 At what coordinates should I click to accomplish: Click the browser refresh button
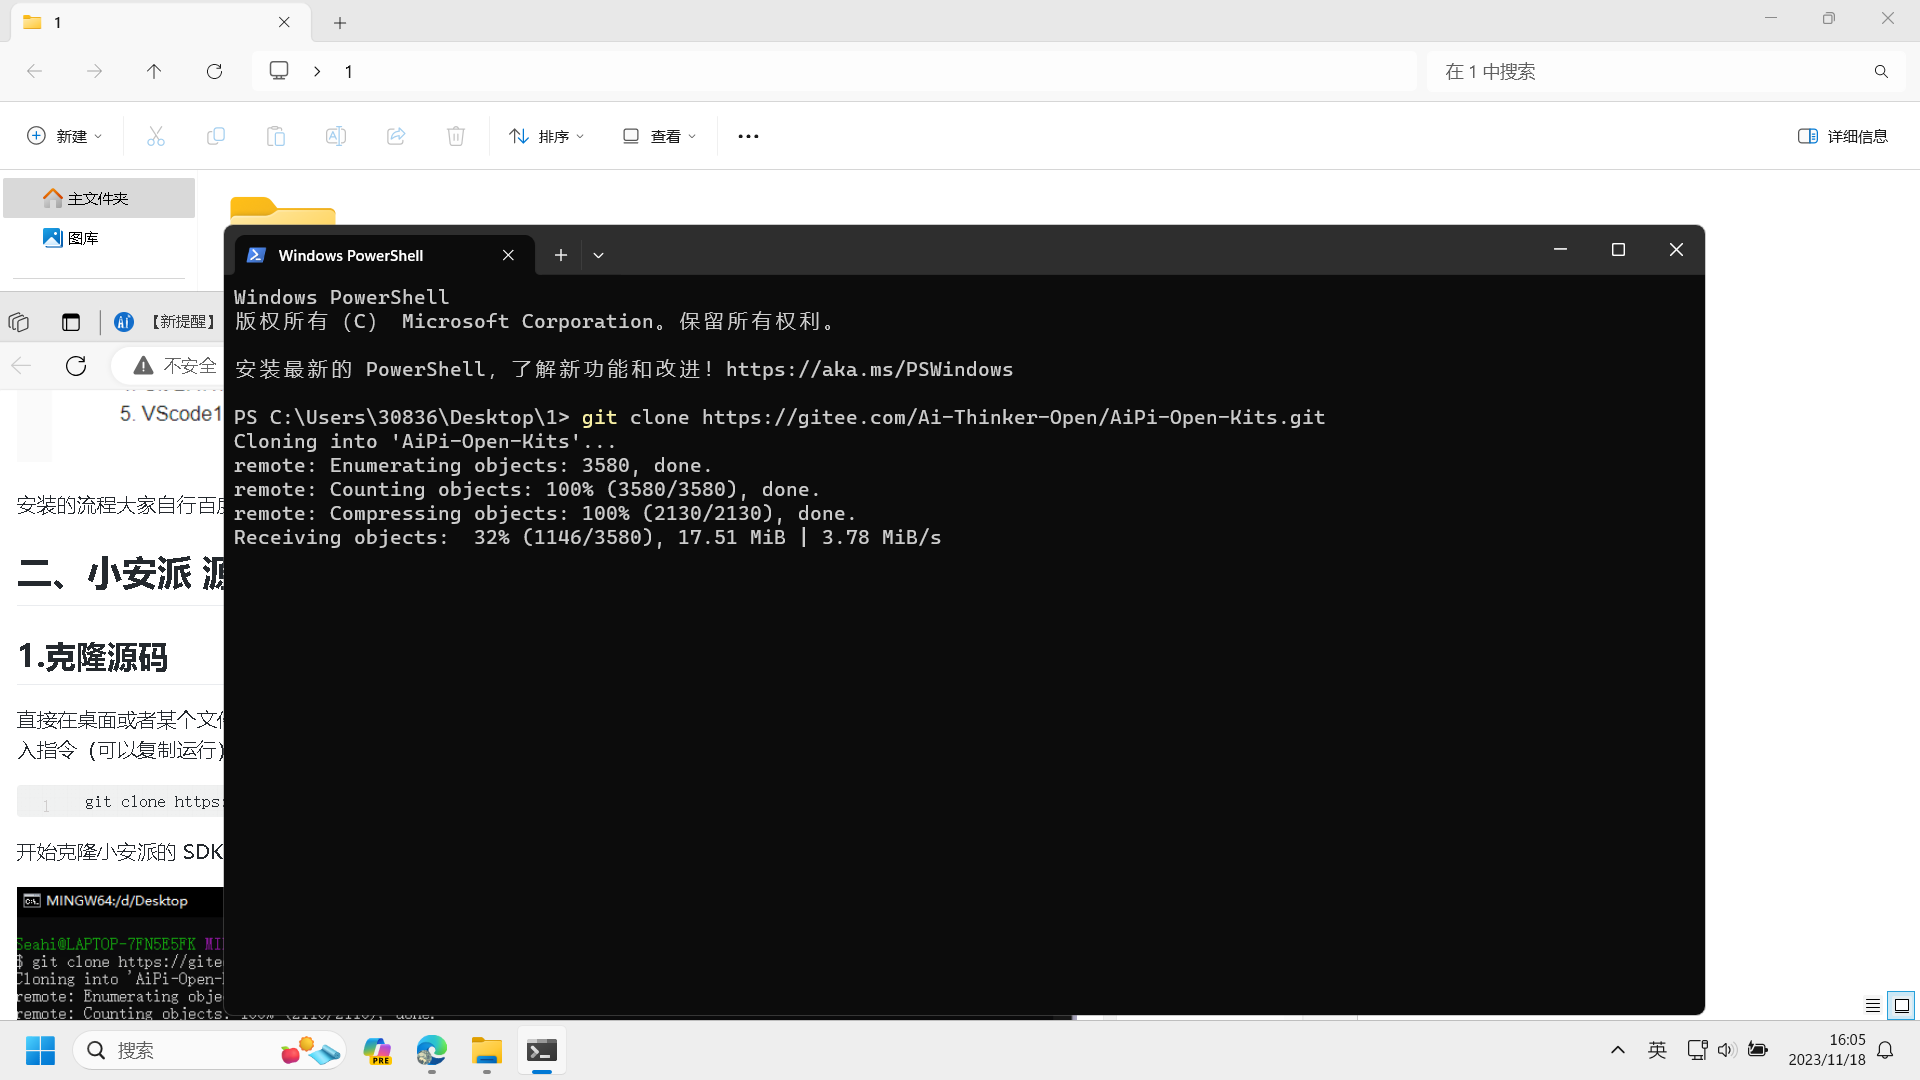pyautogui.click(x=76, y=366)
